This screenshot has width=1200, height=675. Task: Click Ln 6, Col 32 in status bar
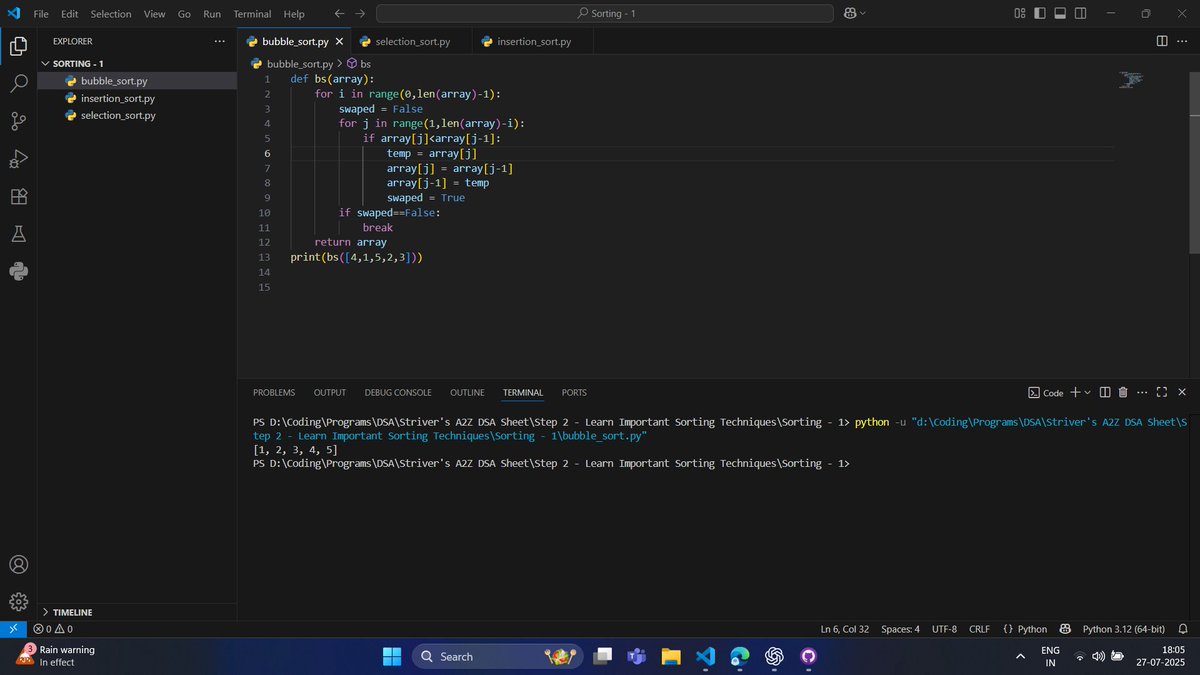point(845,629)
